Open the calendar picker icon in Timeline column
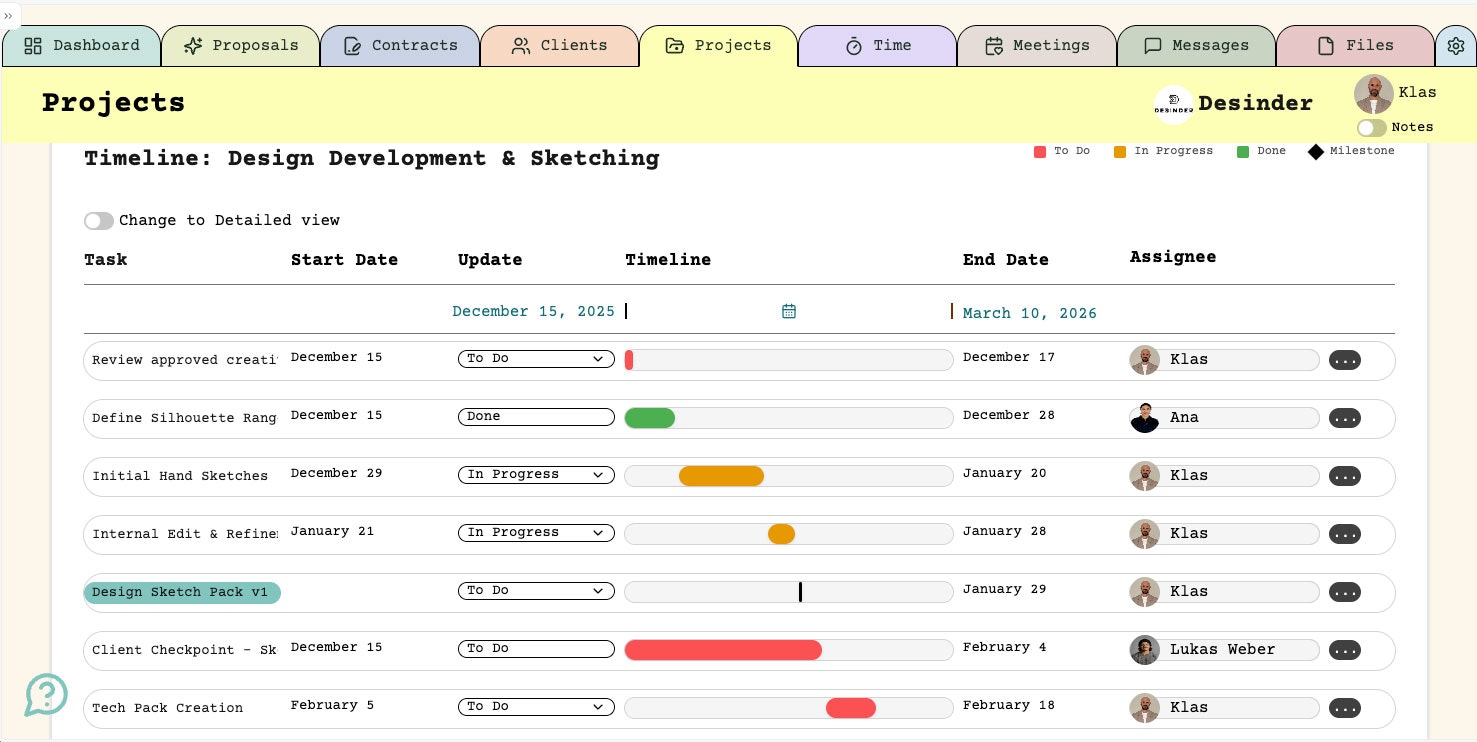Viewport: 1477px width, 742px height. click(x=789, y=311)
